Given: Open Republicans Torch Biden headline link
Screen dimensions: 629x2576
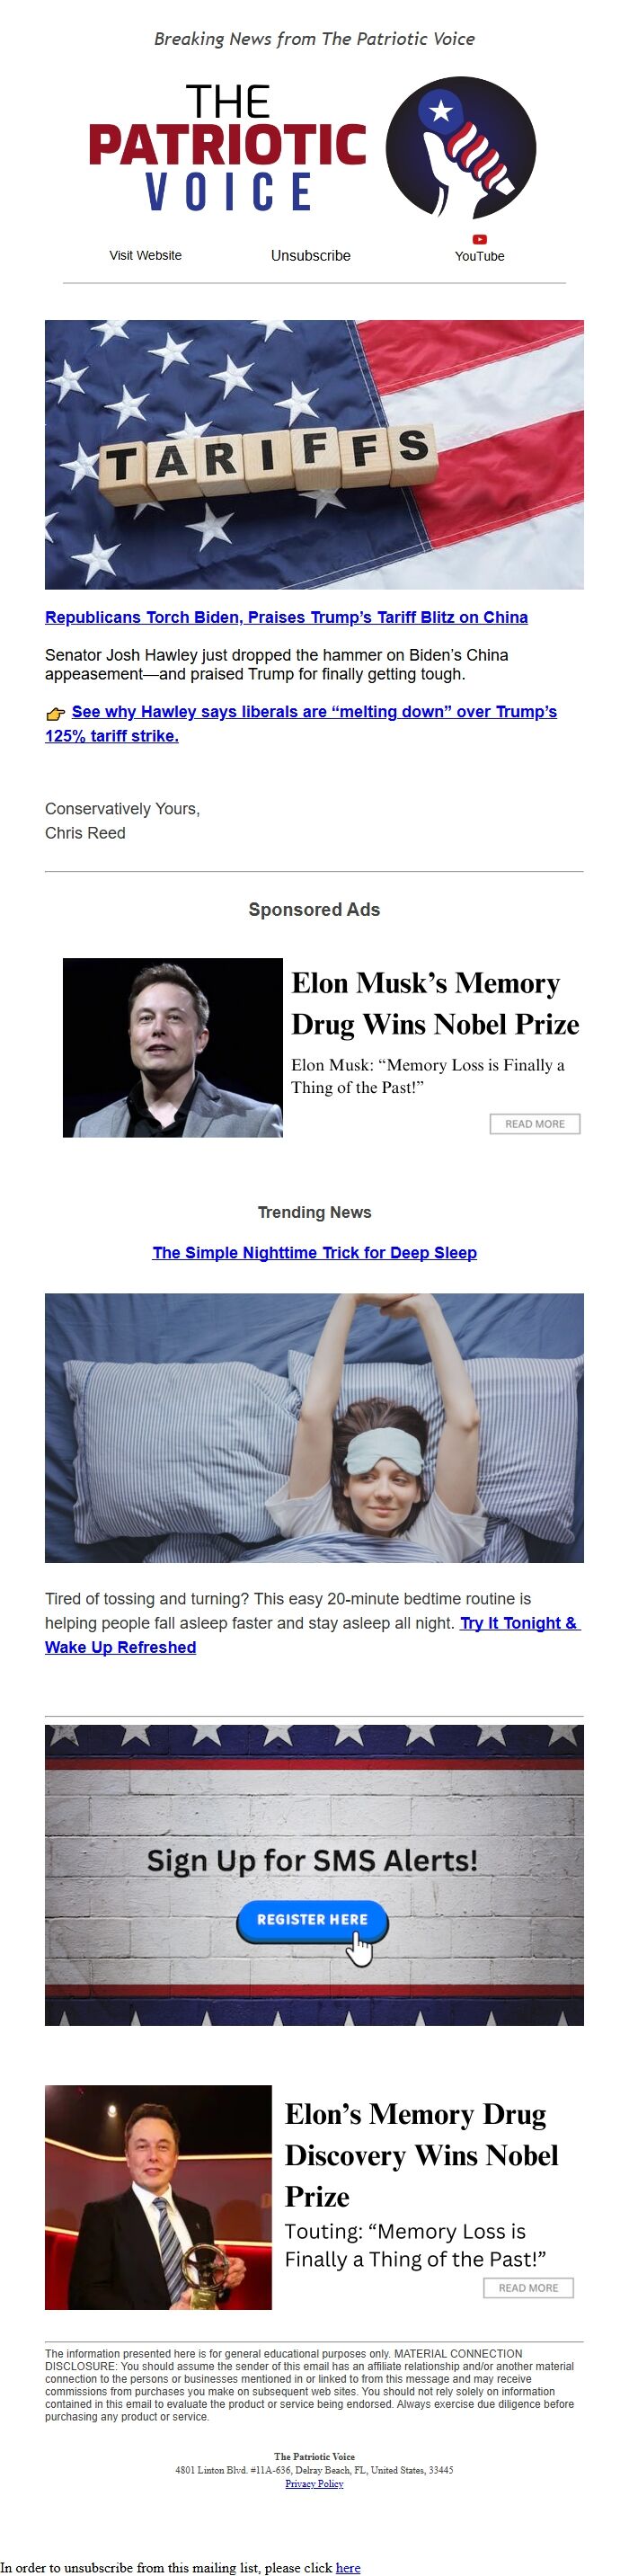Looking at the screenshot, I should [x=286, y=617].
